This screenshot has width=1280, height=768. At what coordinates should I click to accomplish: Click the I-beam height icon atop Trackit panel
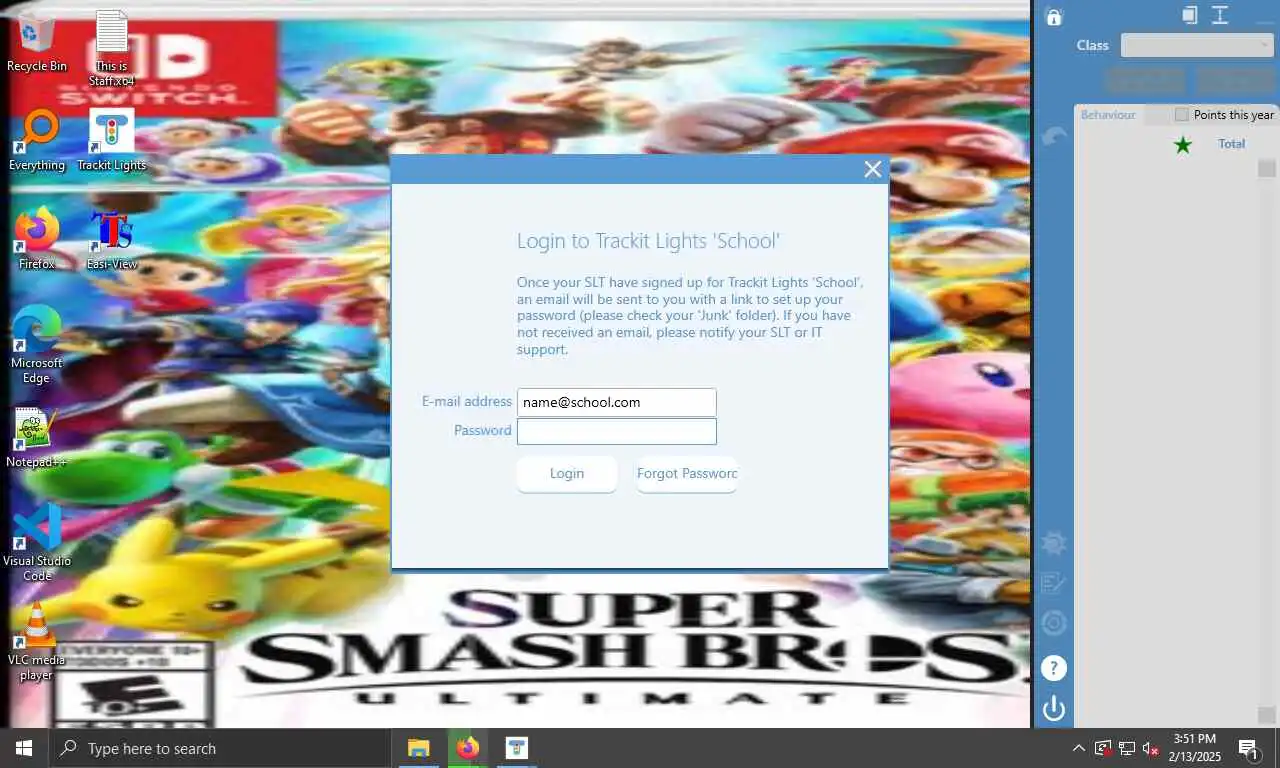(x=1220, y=14)
